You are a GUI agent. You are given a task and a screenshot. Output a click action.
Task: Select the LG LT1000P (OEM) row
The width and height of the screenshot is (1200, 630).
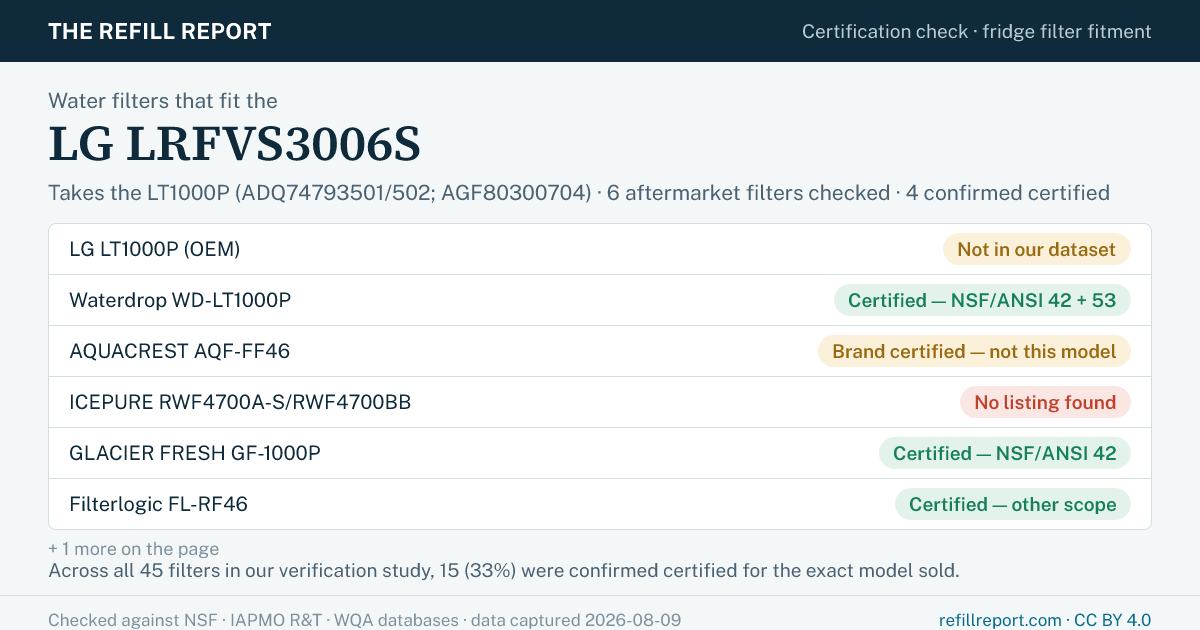pos(600,249)
